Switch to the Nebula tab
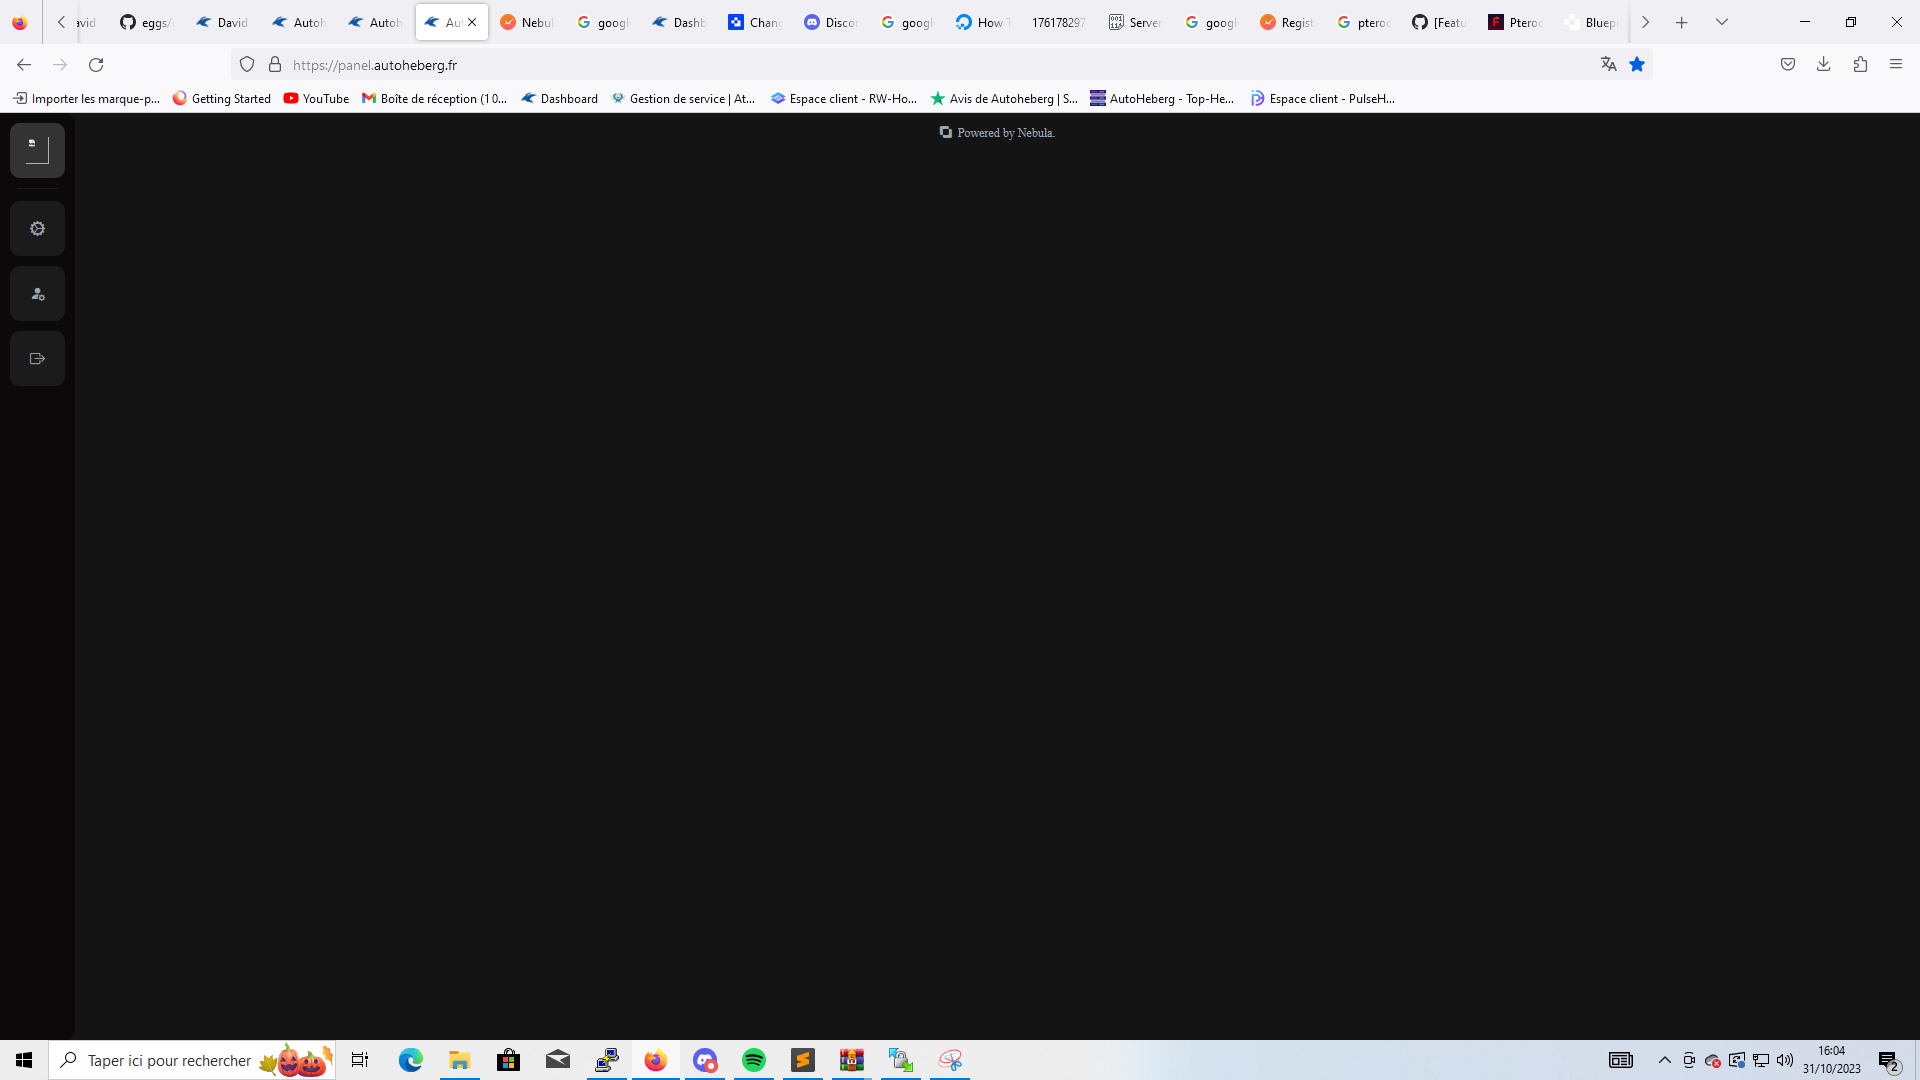The image size is (1920, 1080). (x=527, y=22)
